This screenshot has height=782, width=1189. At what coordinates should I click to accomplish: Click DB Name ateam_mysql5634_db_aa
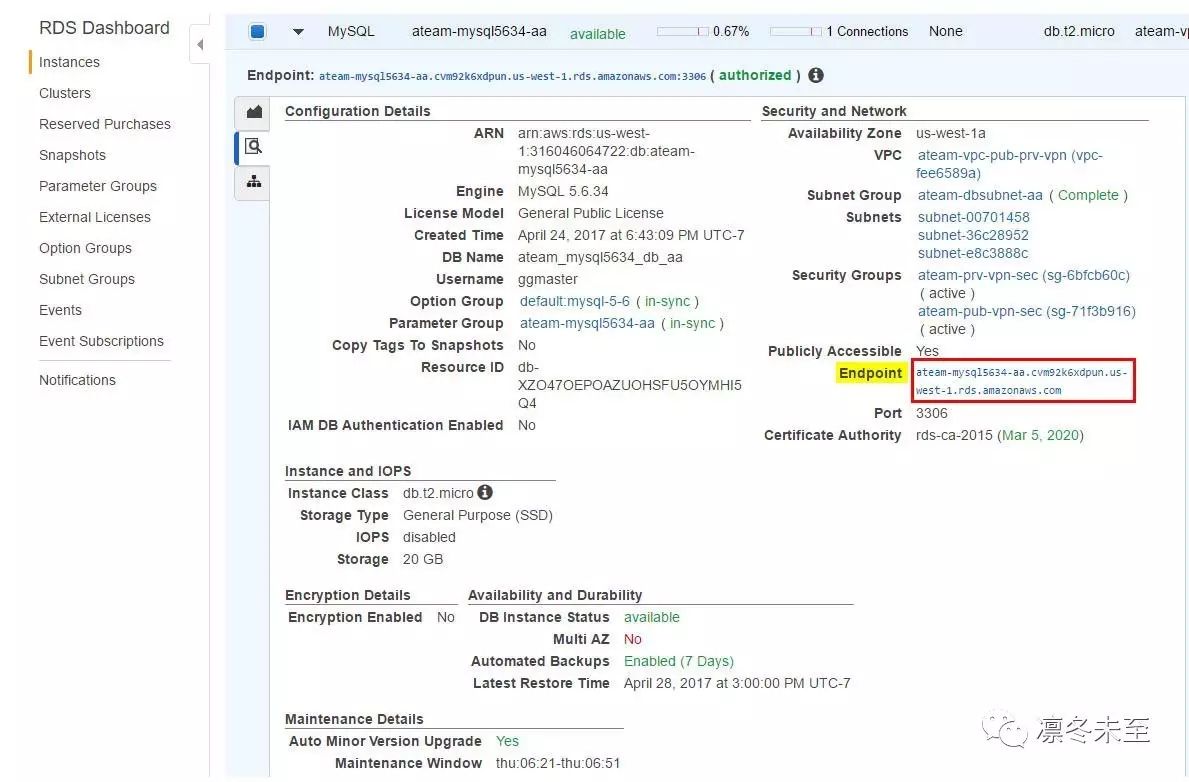[600, 258]
